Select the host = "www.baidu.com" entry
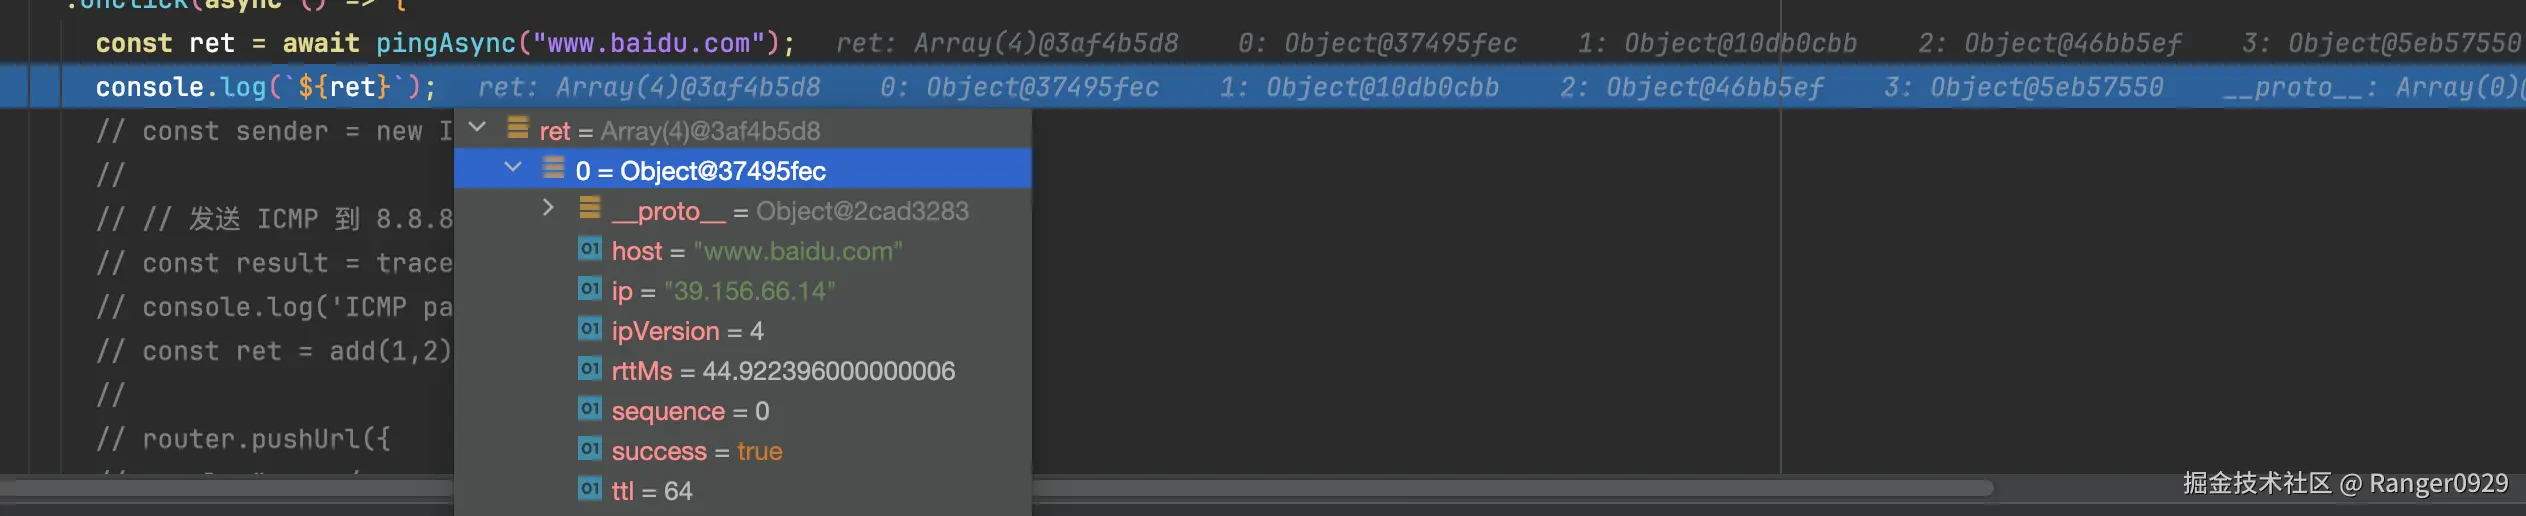This screenshot has width=2526, height=516. pyautogui.click(x=743, y=251)
